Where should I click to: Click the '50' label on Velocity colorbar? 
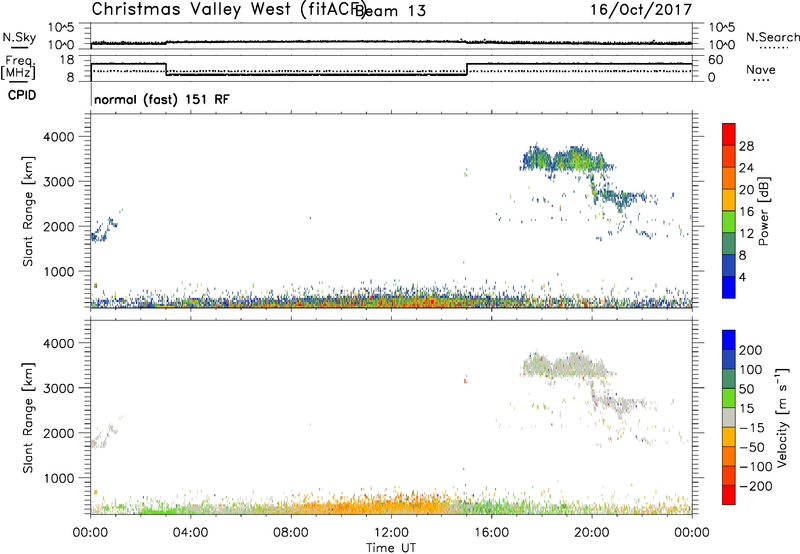click(x=746, y=389)
